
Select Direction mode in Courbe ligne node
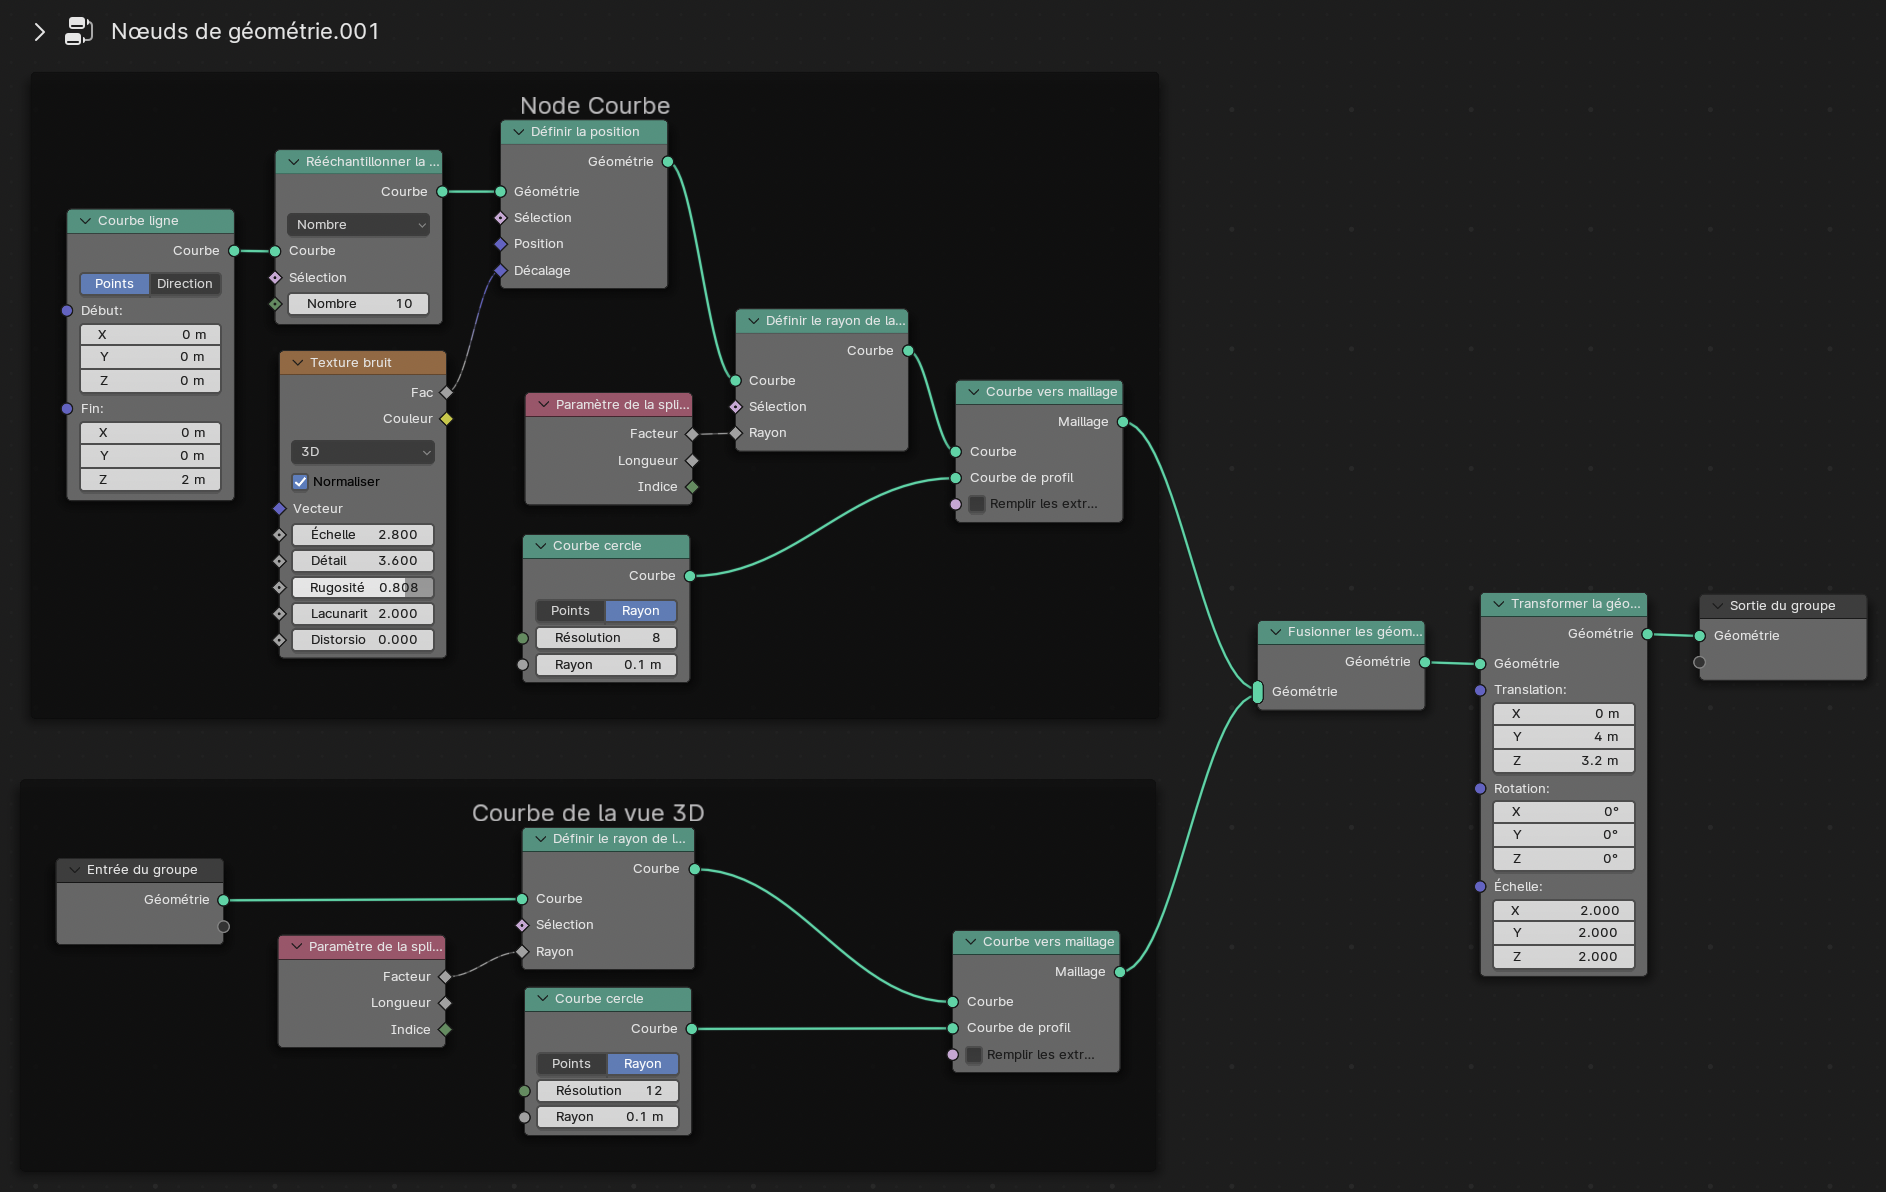tap(185, 284)
